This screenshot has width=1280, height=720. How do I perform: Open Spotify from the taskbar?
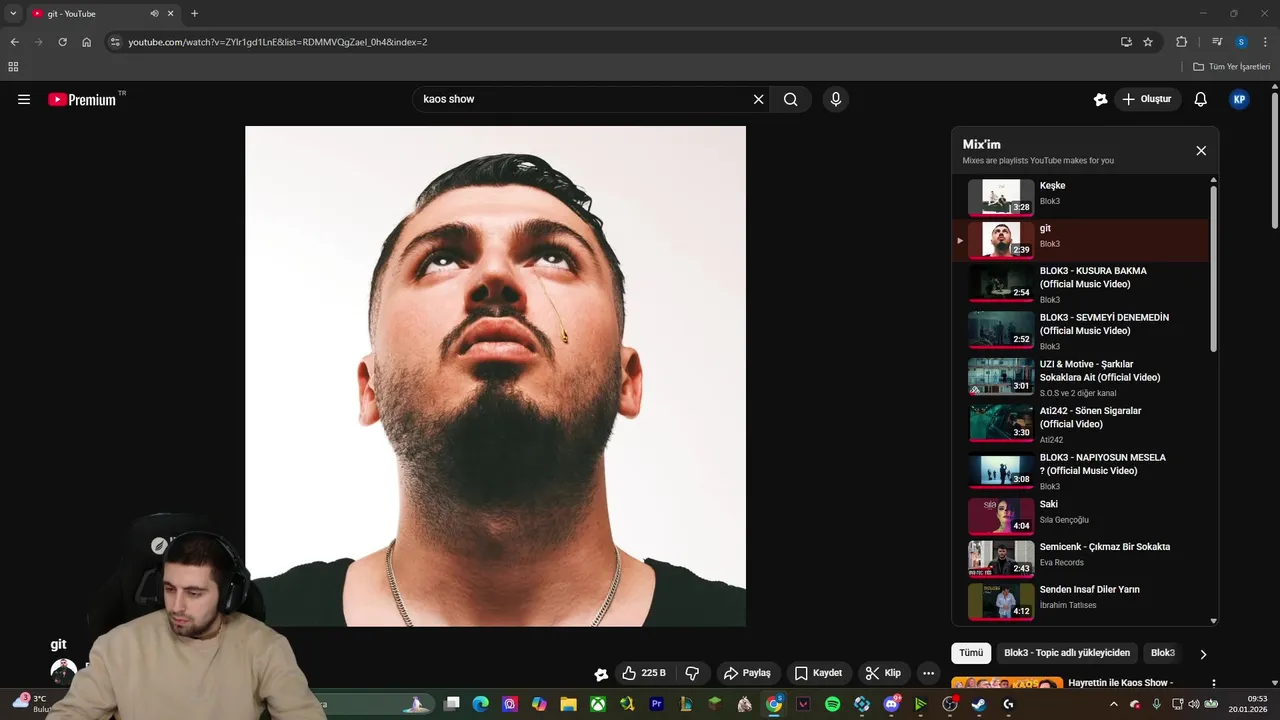click(832, 704)
